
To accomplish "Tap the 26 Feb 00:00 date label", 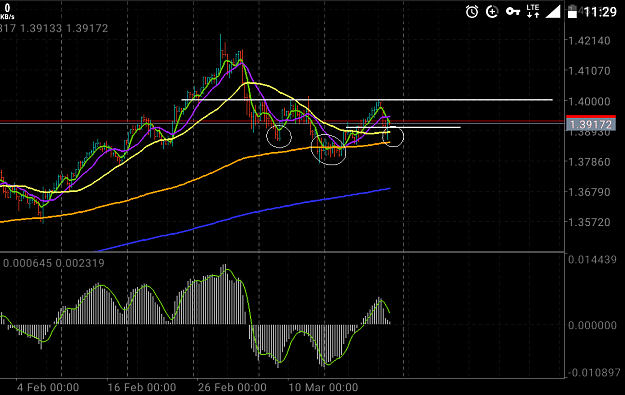I will 232,387.
